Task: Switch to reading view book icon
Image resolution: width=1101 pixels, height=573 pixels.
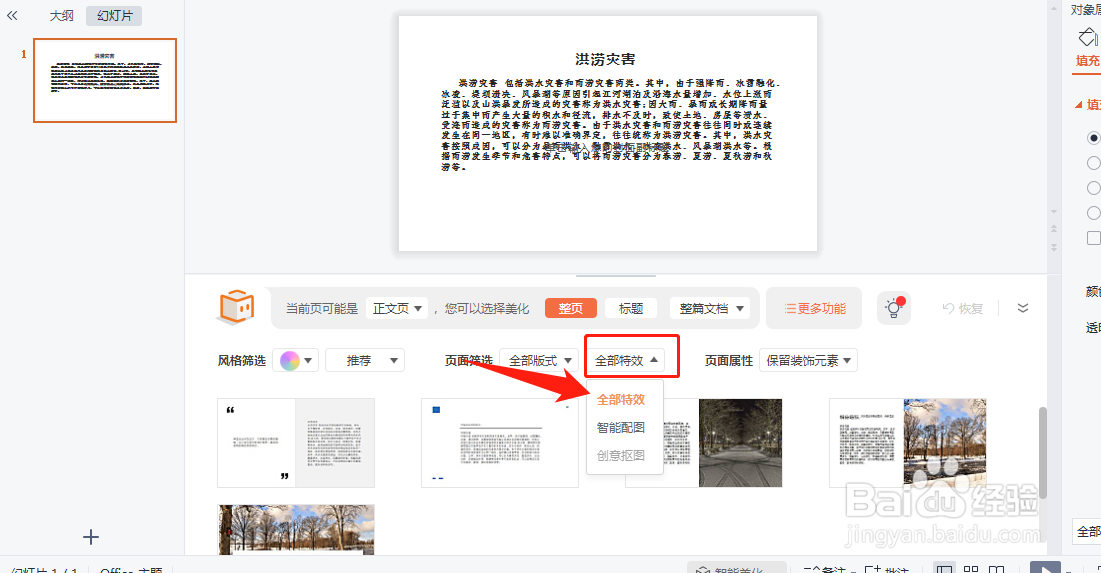Action: point(996,568)
